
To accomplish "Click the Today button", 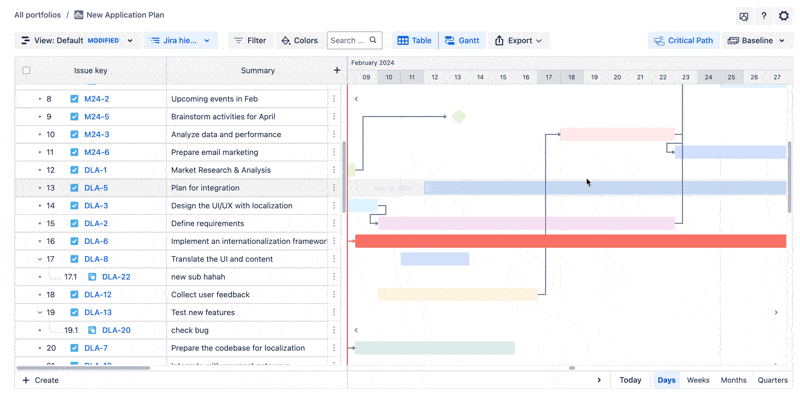I will click(x=630, y=380).
